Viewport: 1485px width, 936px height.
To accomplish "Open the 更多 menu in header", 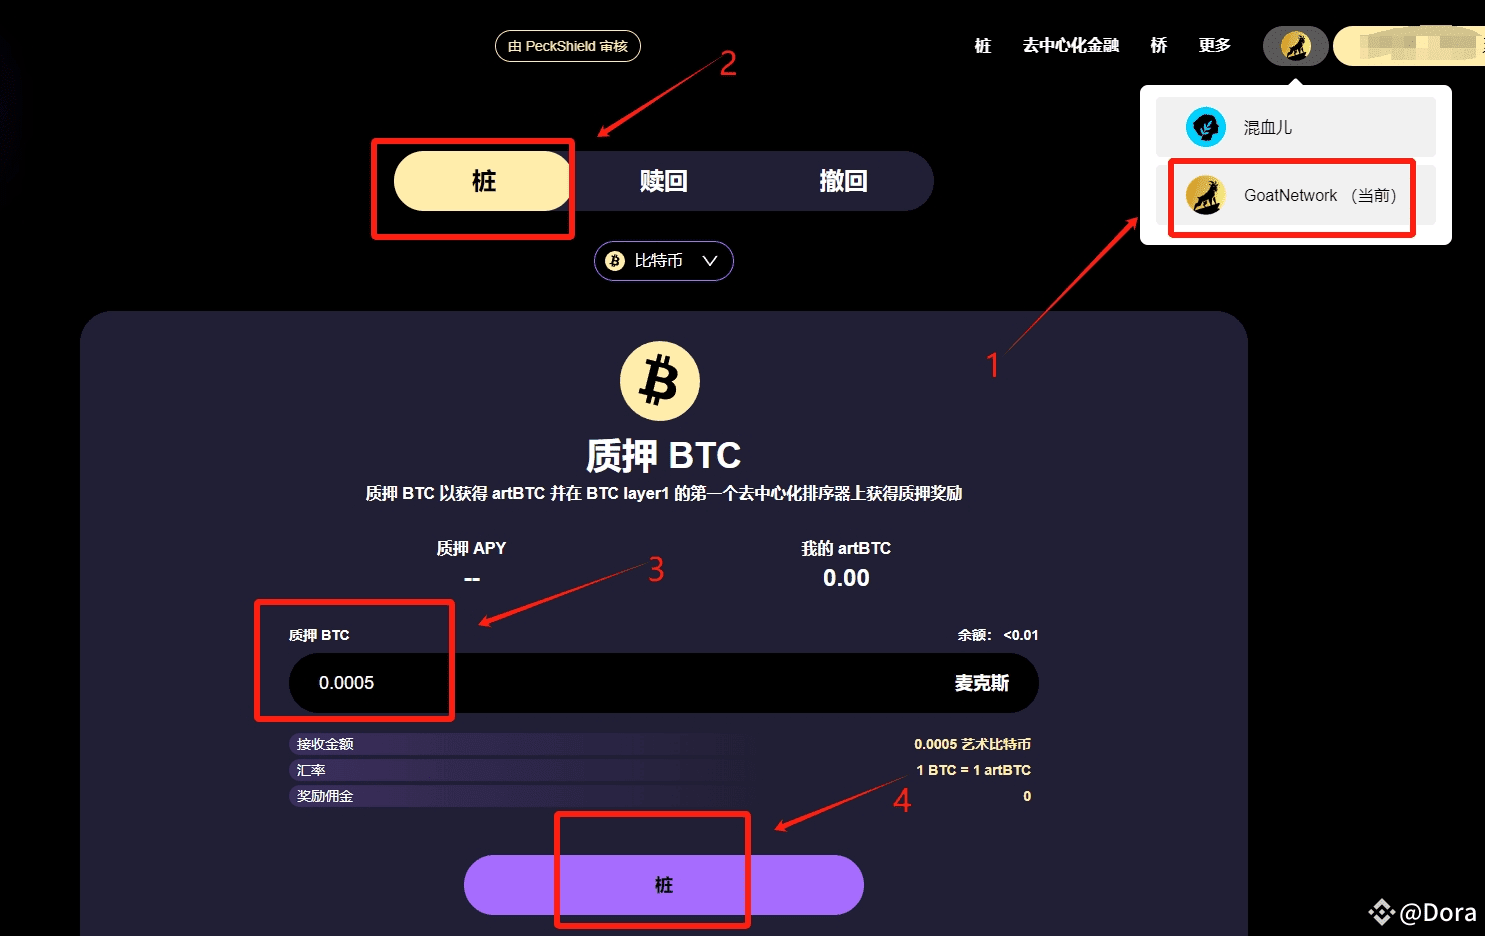I will [x=1214, y=45].
